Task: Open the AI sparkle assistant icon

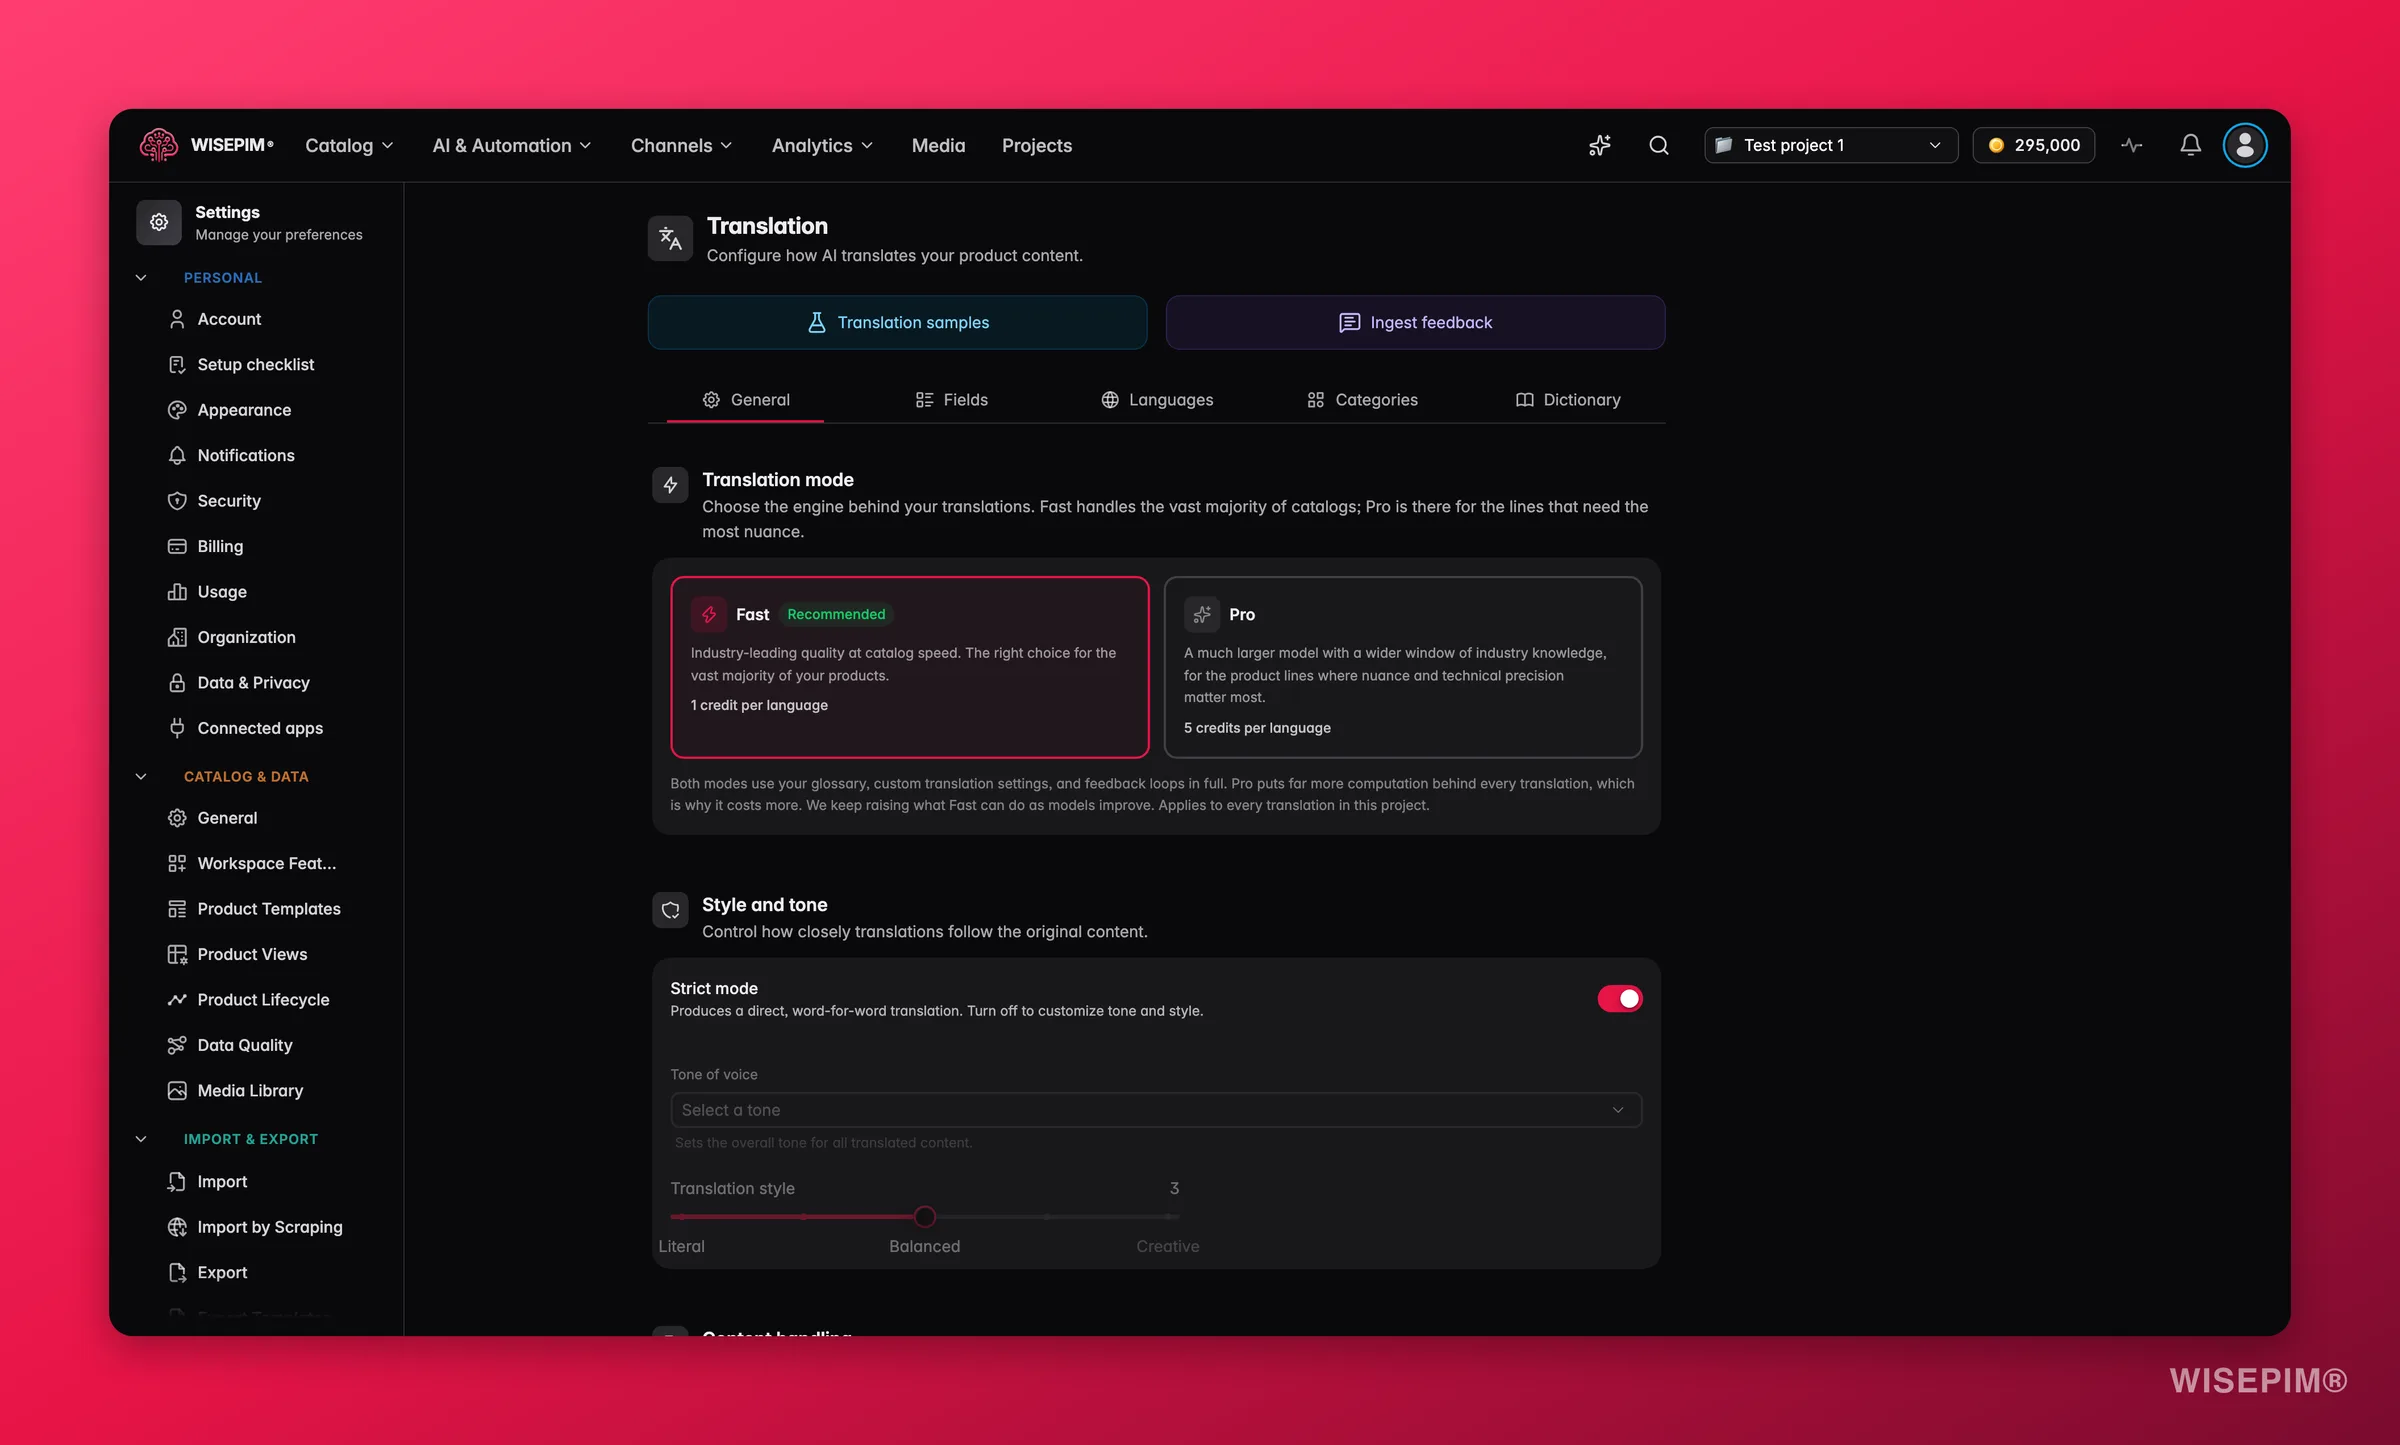Action: pos(1599,145)
